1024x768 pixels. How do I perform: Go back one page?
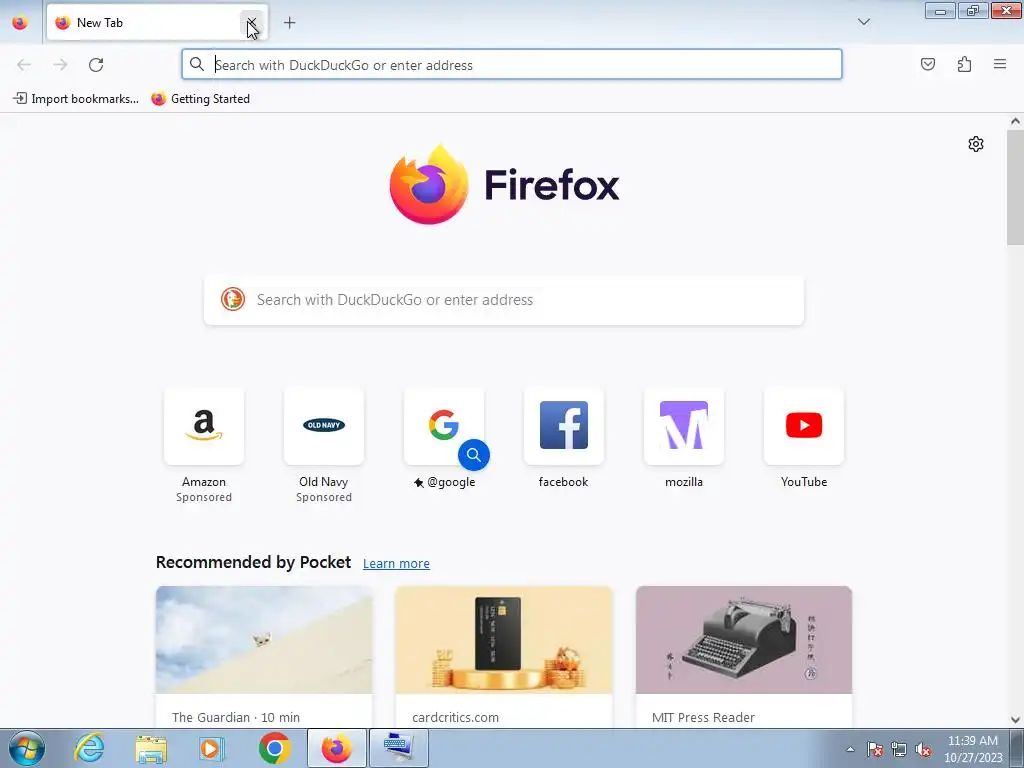pos(24,65)
